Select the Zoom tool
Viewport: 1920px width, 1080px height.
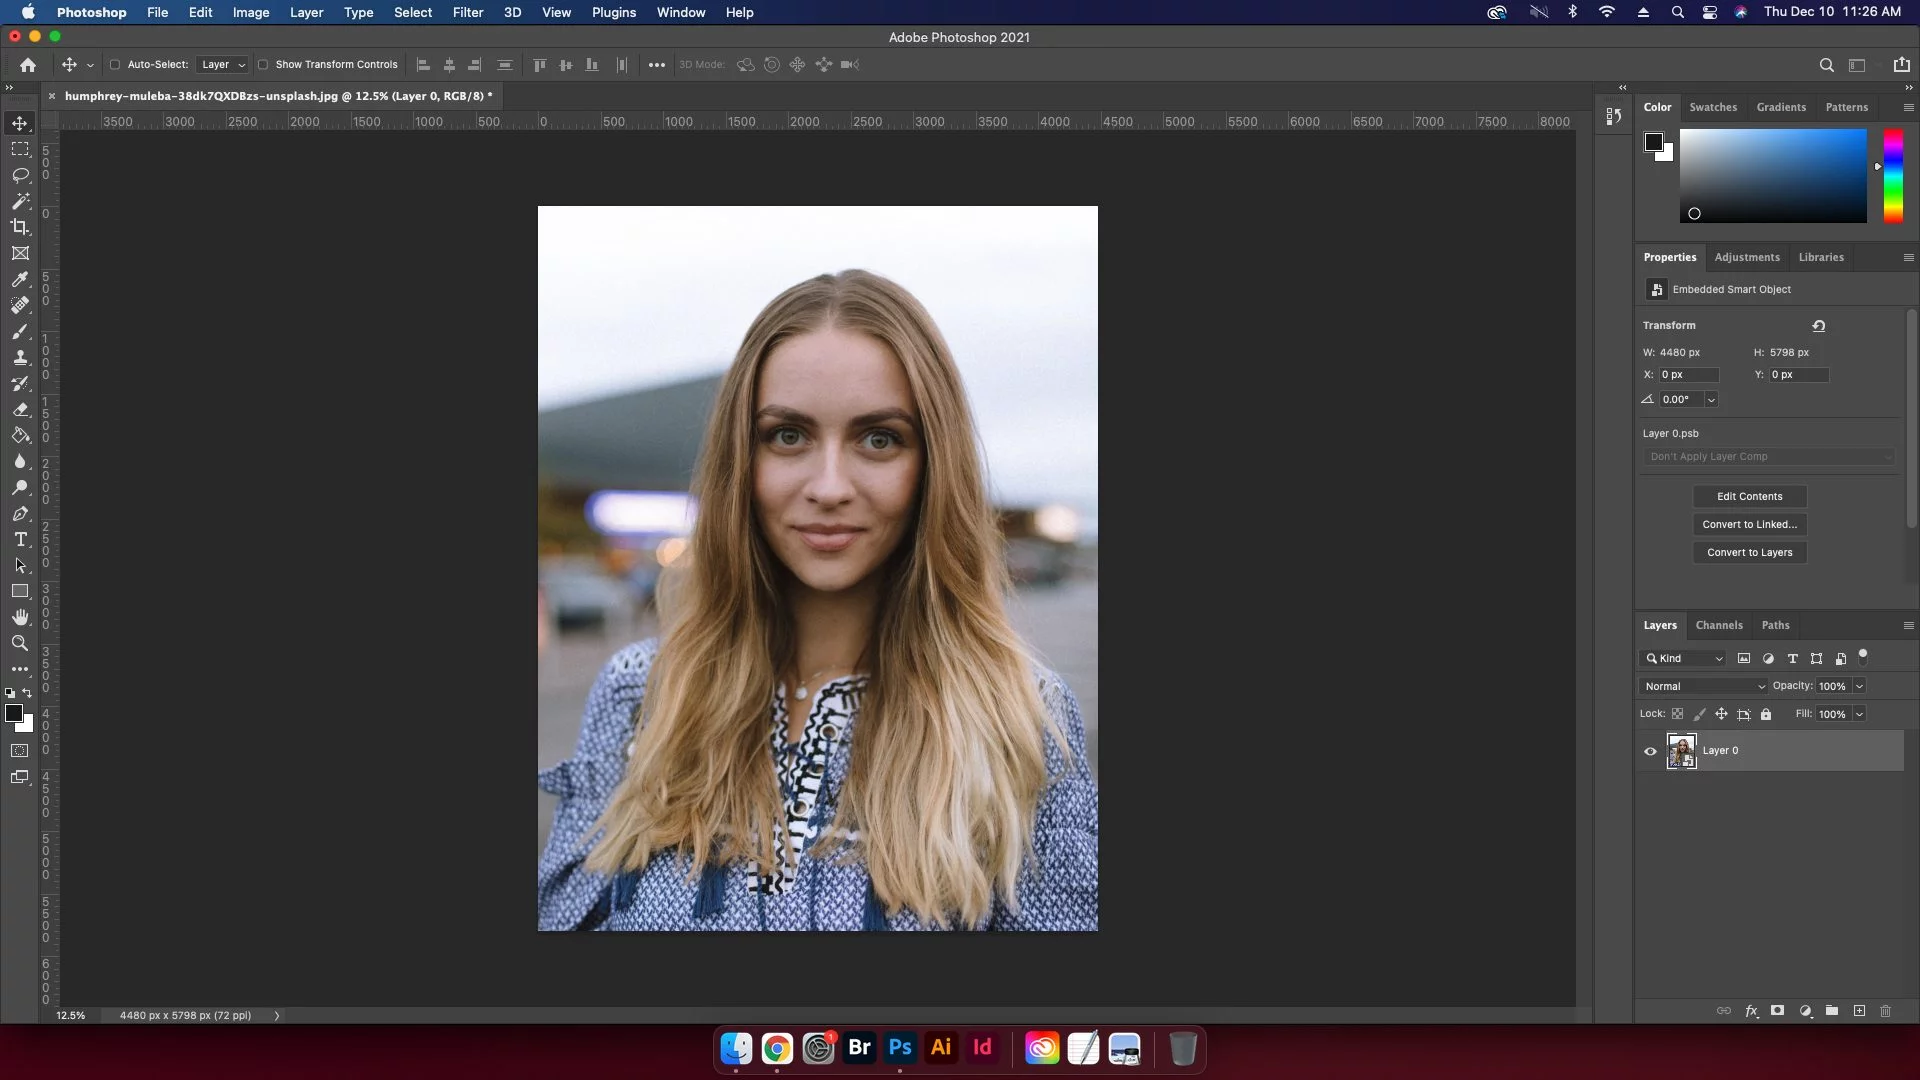click(x=20, y=643)
